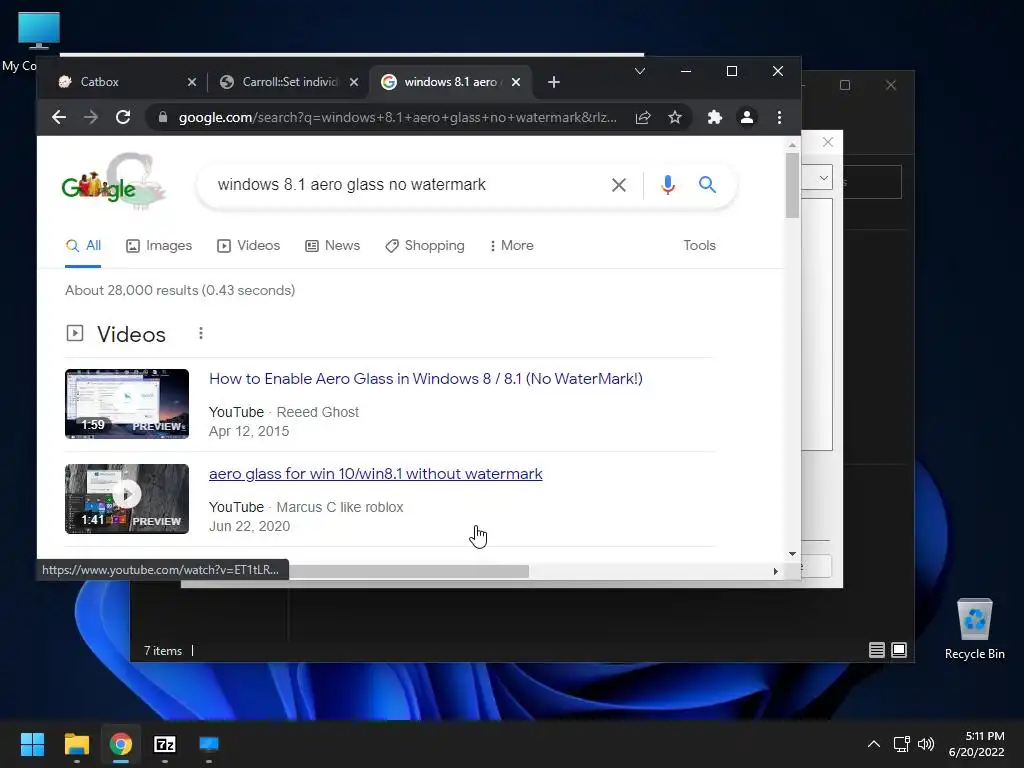Switch to the Carroll::Set individ tab
This screenshot has height=768, width=1024.
tap(289, 82)
